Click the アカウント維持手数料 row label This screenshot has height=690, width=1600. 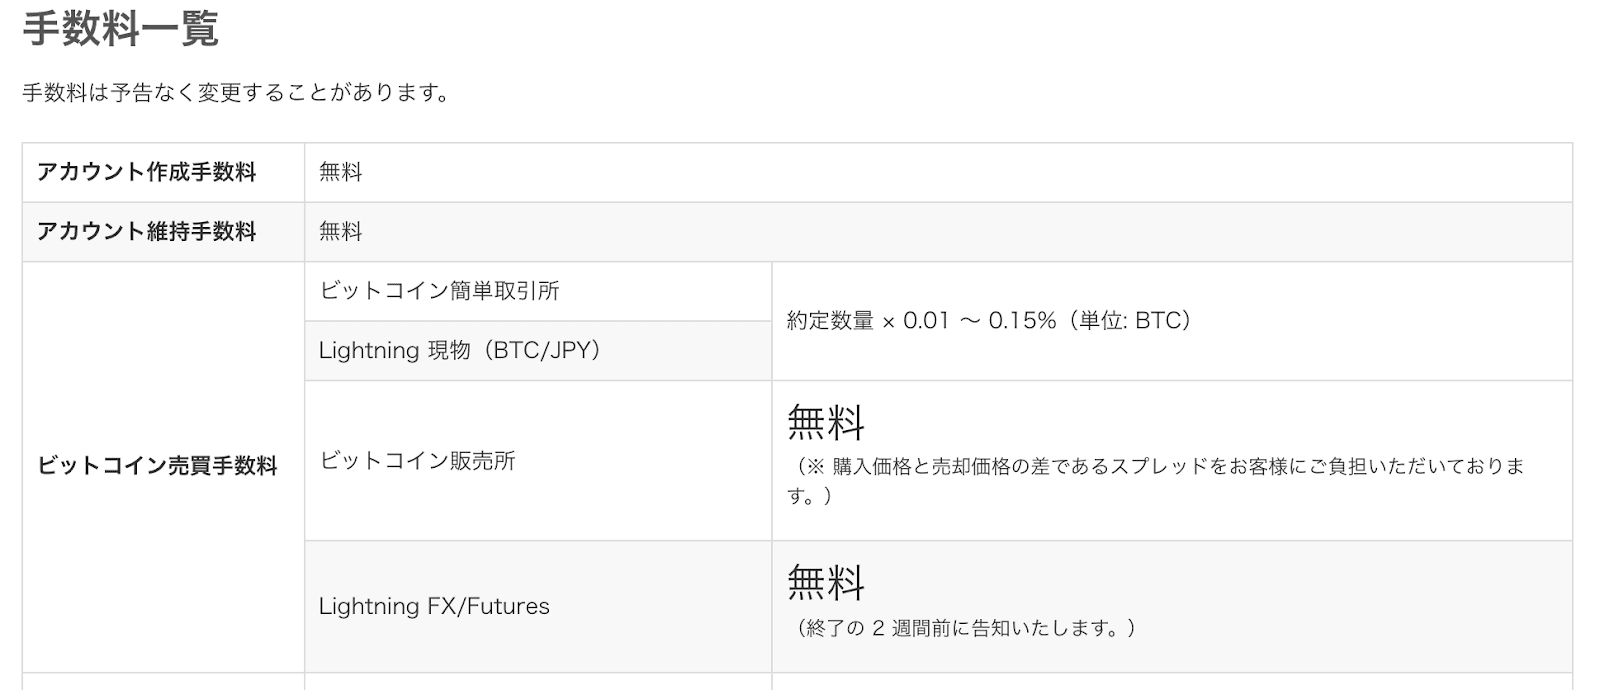click(x=147, y=232)
